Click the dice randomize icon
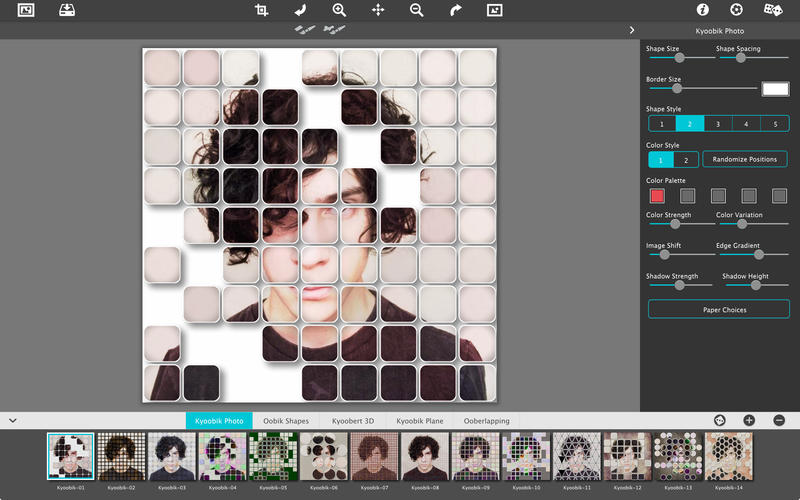The height and width of the screenshot is (500, 800). click(x=772, y=10)
